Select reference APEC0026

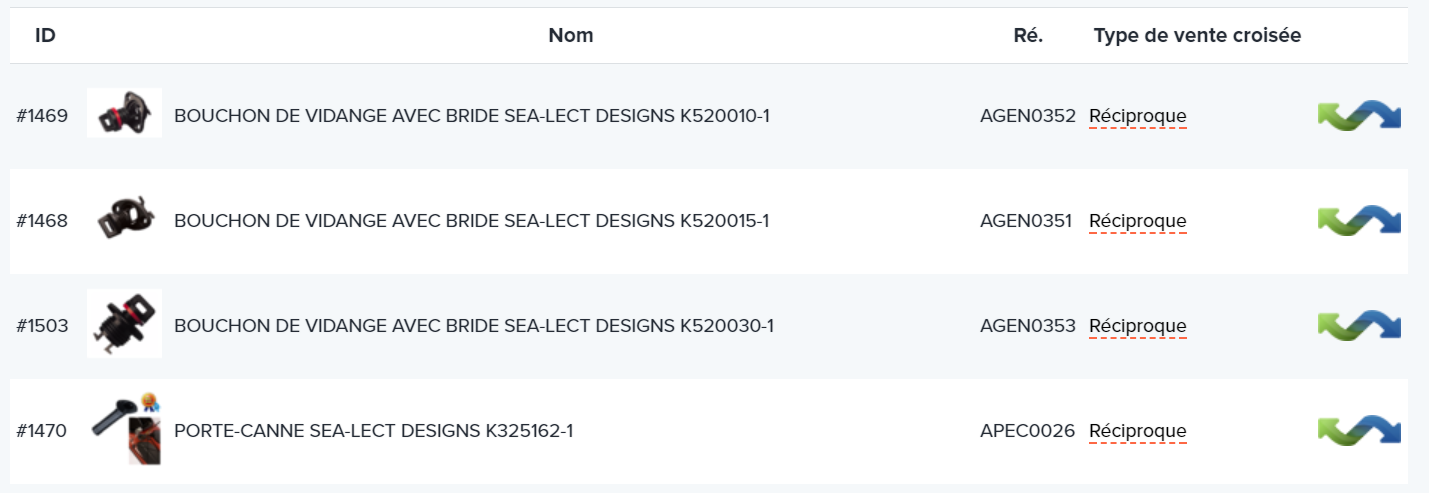(1028, 431)
